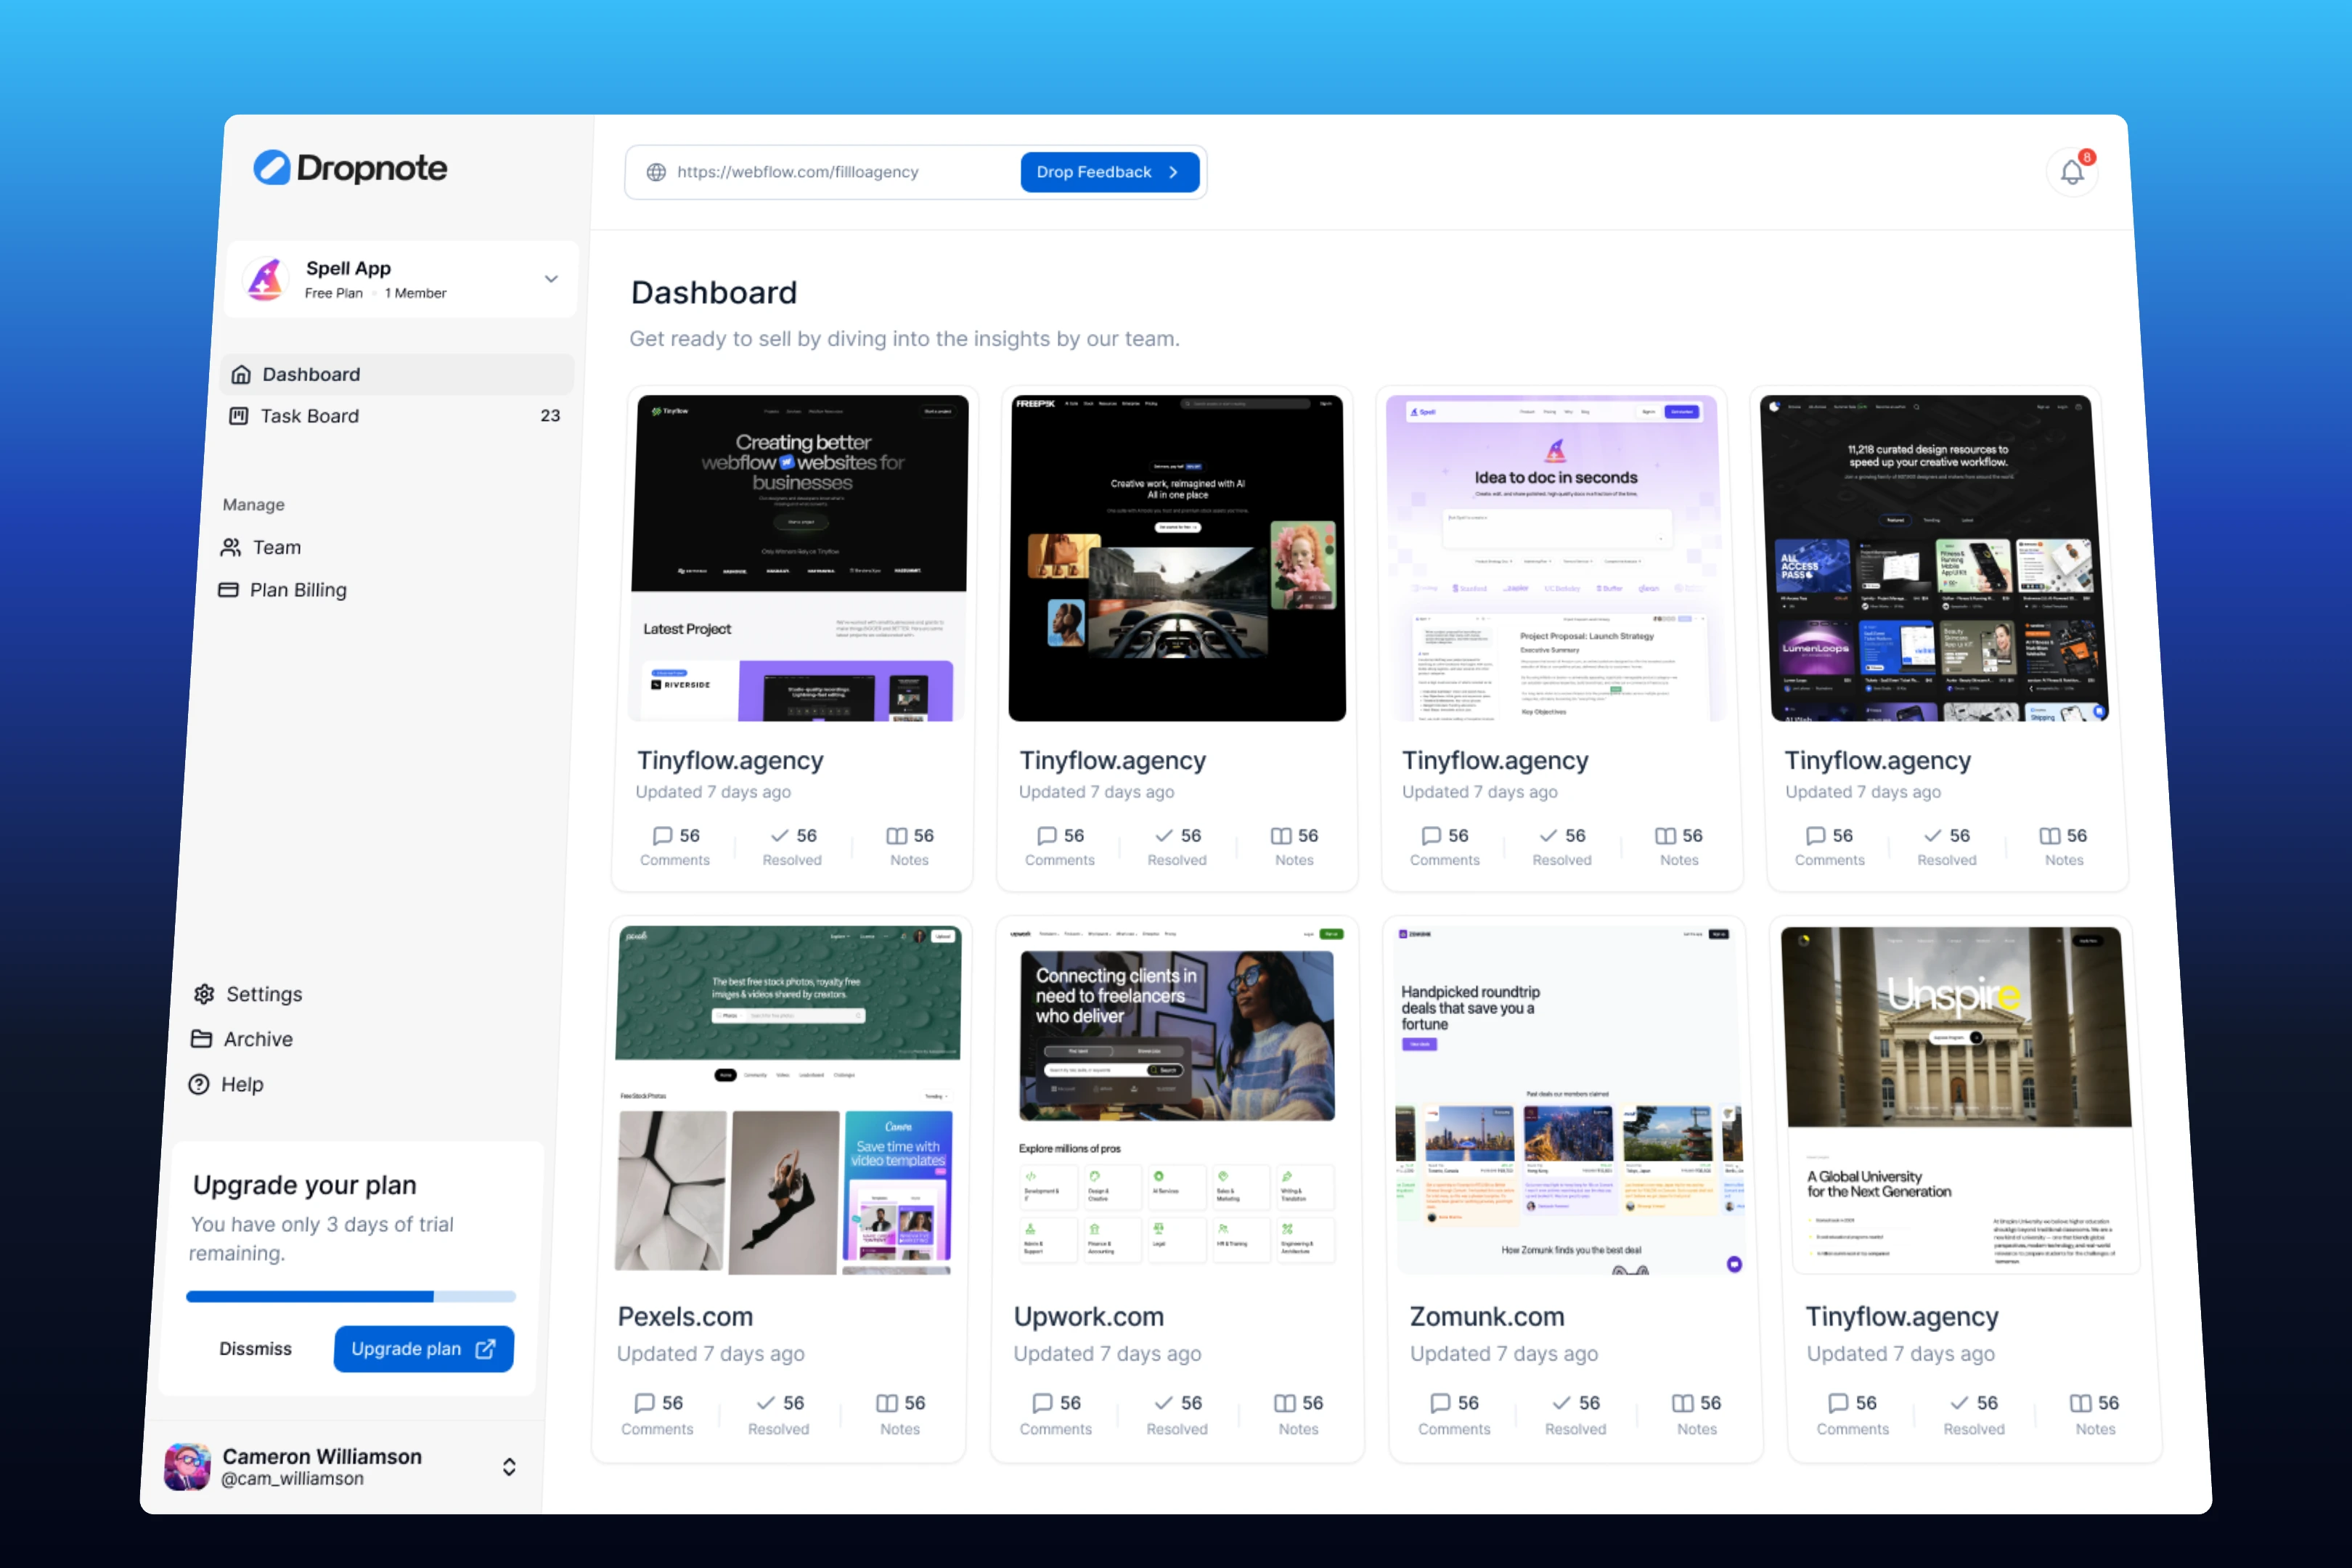The image size is (2352, 1568).
Task: Expand the Cameron Williamson account switcher
Action: point(509,1466)
